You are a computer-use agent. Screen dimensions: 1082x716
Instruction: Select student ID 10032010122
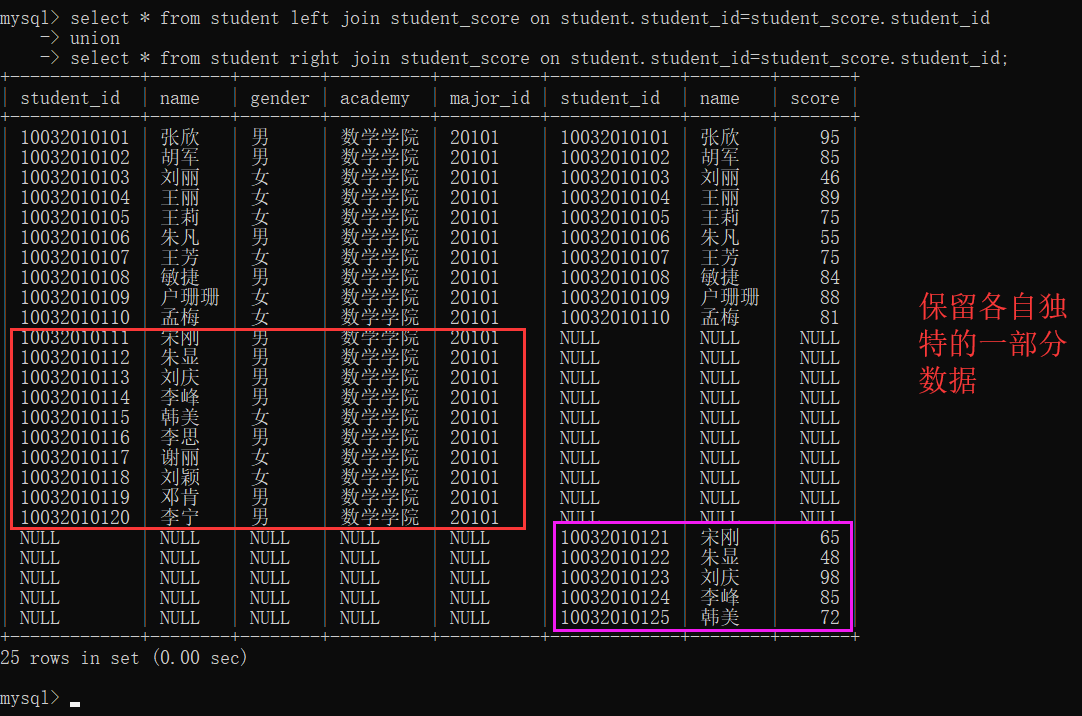click(x=615, y=557)
